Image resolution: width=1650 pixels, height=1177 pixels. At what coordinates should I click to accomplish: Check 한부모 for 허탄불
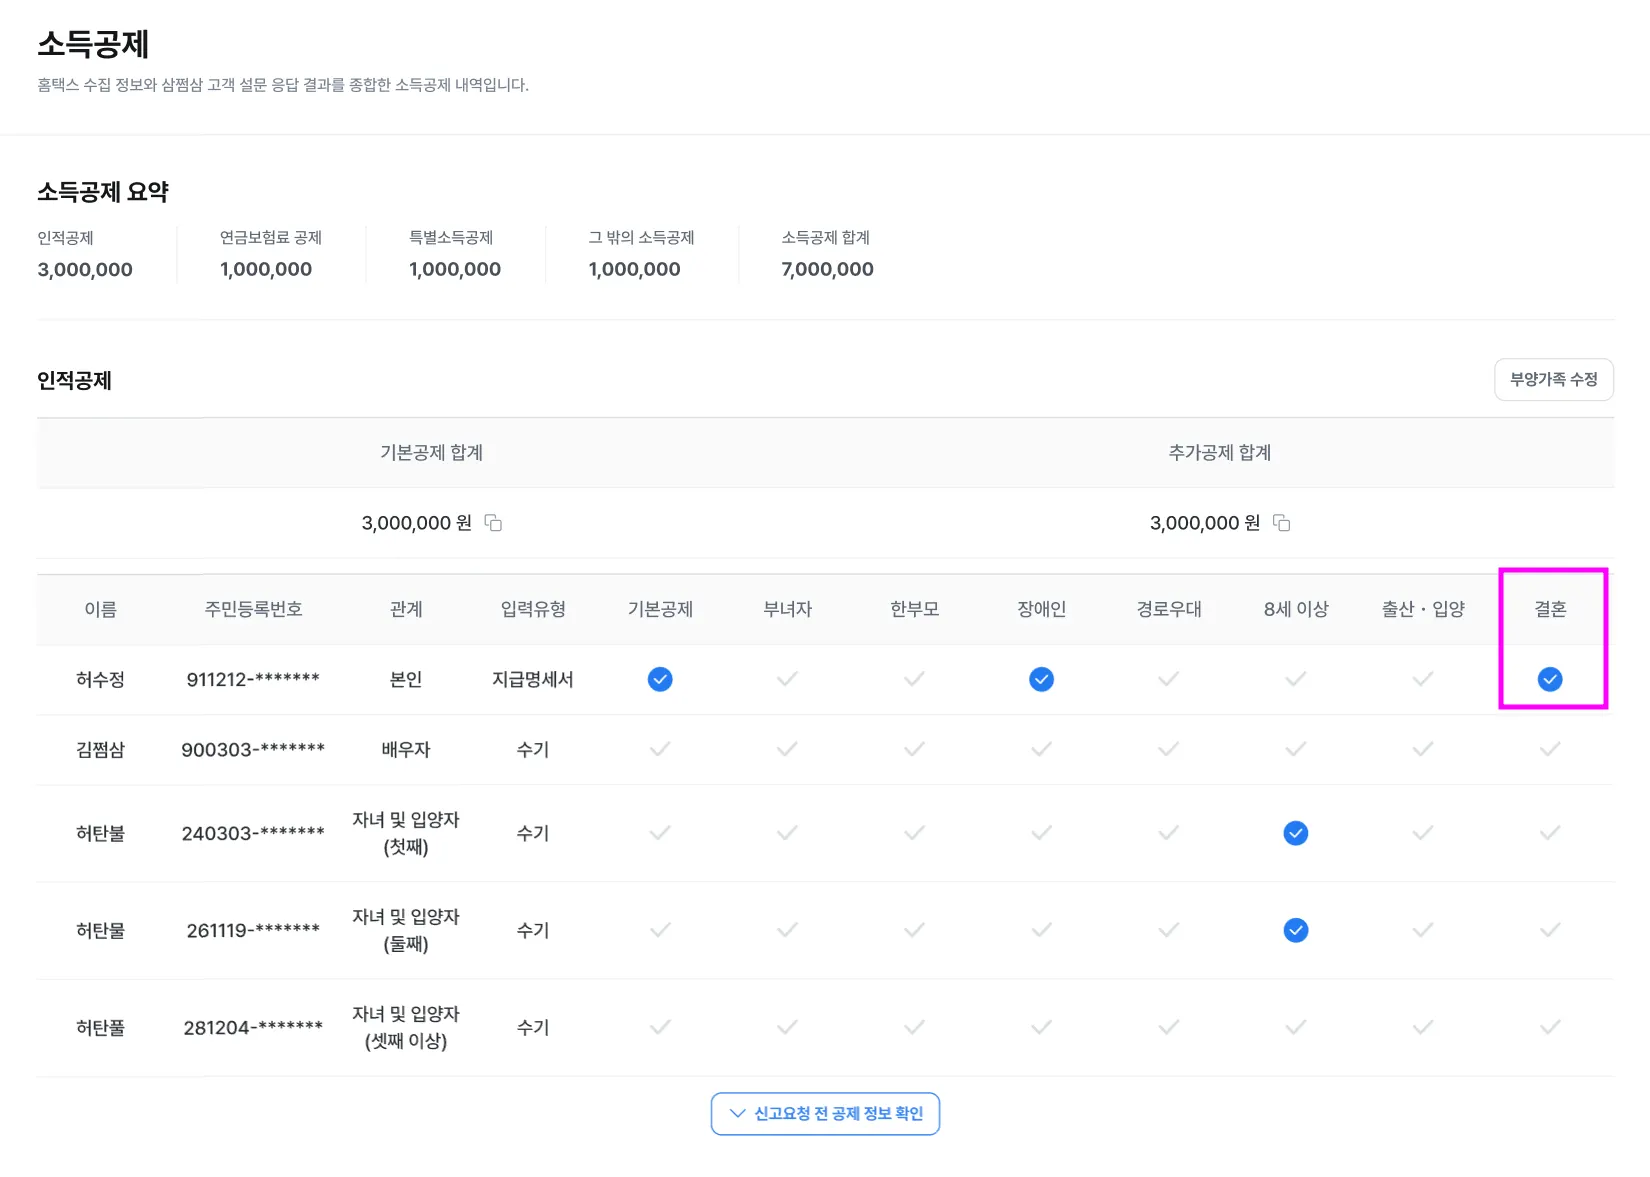click(x=914, y=833)
